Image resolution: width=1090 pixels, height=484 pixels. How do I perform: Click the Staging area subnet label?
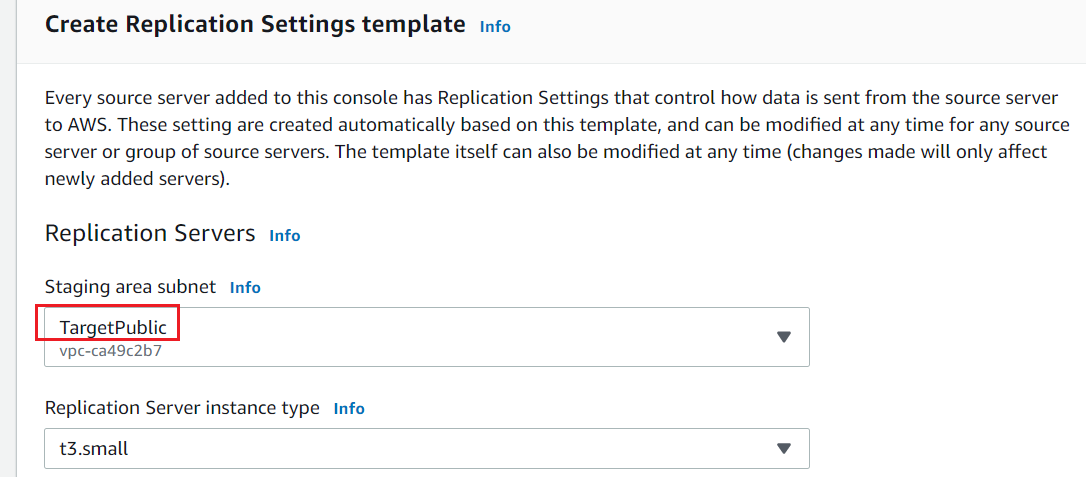(x=131, y=287)
